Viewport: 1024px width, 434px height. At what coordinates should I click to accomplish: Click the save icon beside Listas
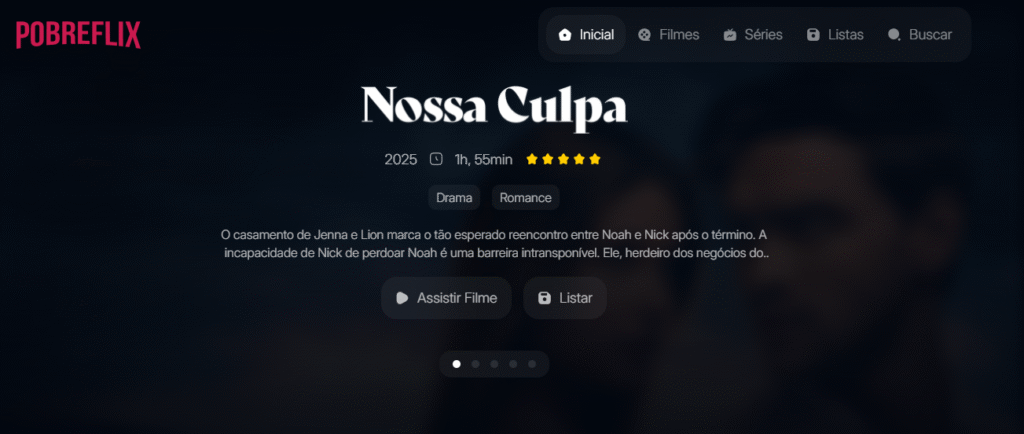click(x=813, y=35)
